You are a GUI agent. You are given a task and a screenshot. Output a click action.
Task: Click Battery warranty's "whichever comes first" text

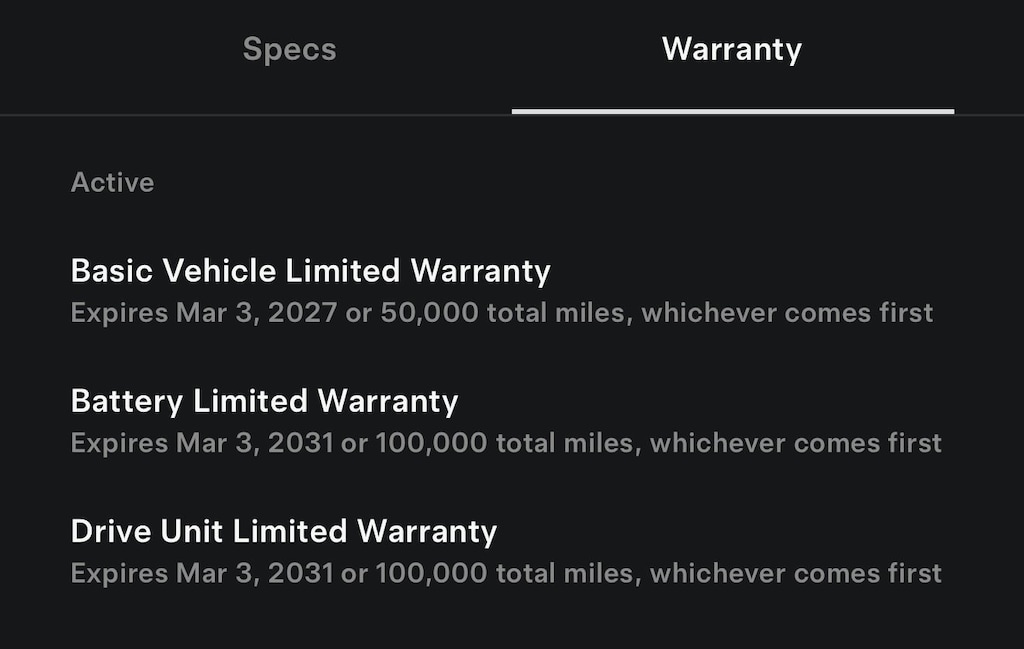tap(795, 443)
